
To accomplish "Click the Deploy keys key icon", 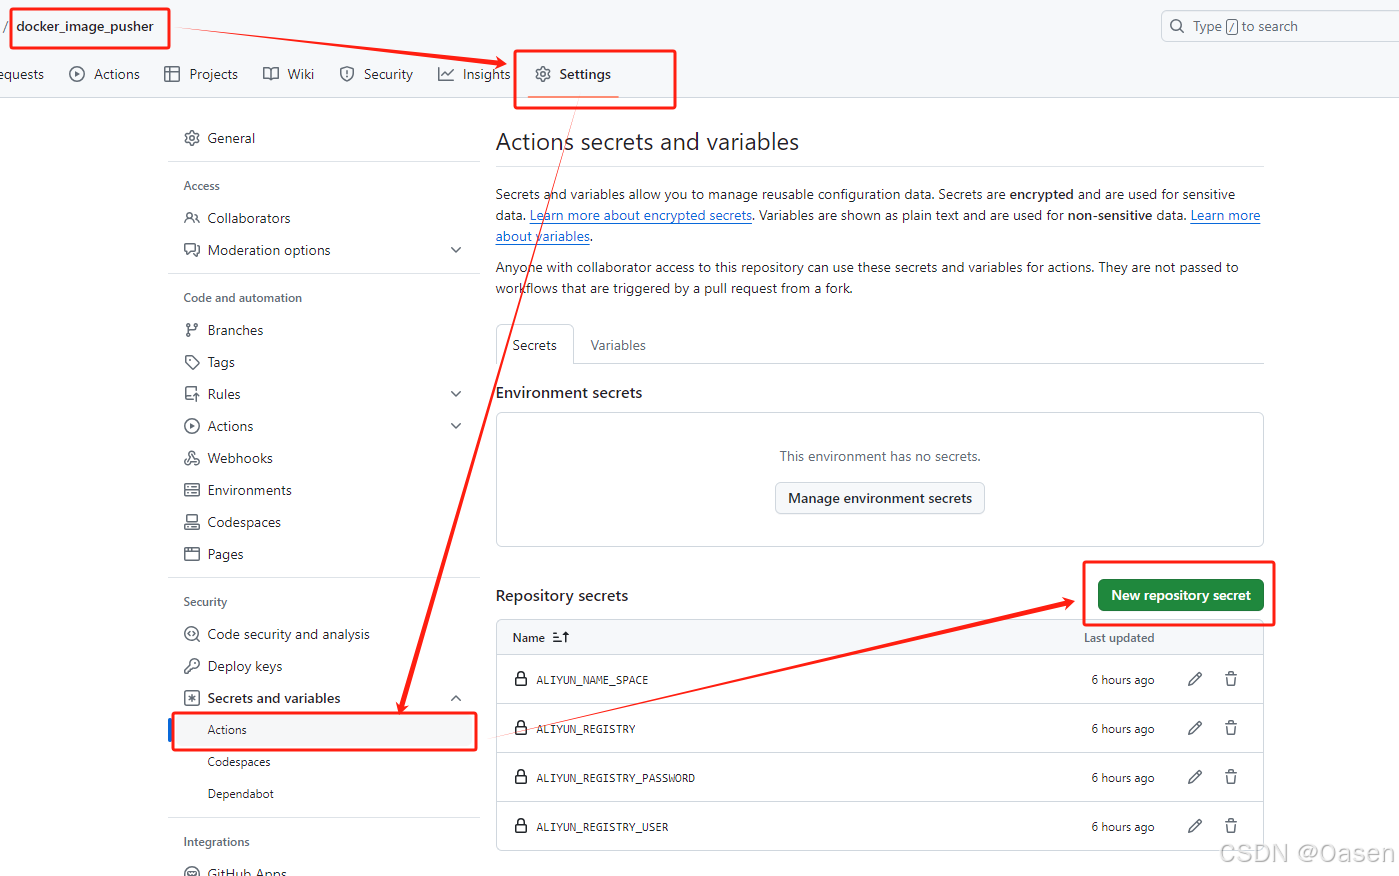I will (192, 666).
